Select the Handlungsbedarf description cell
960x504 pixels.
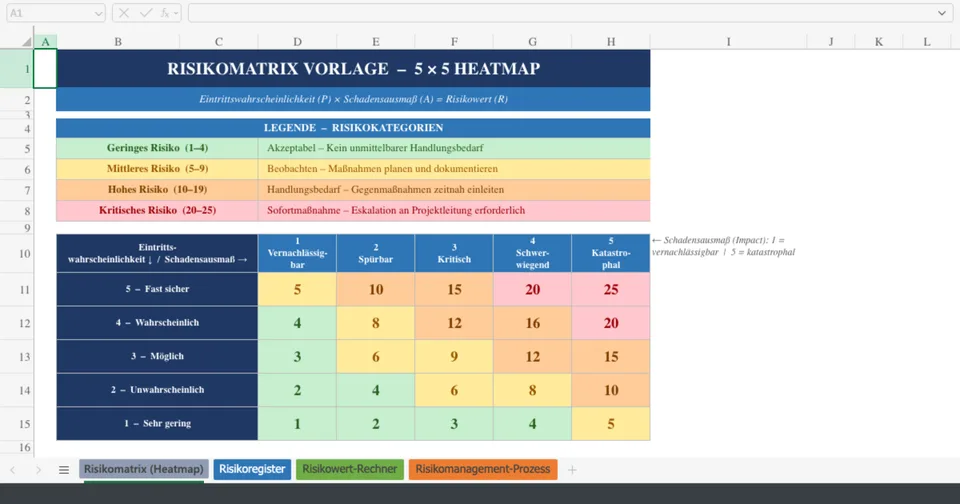(454, 190)
